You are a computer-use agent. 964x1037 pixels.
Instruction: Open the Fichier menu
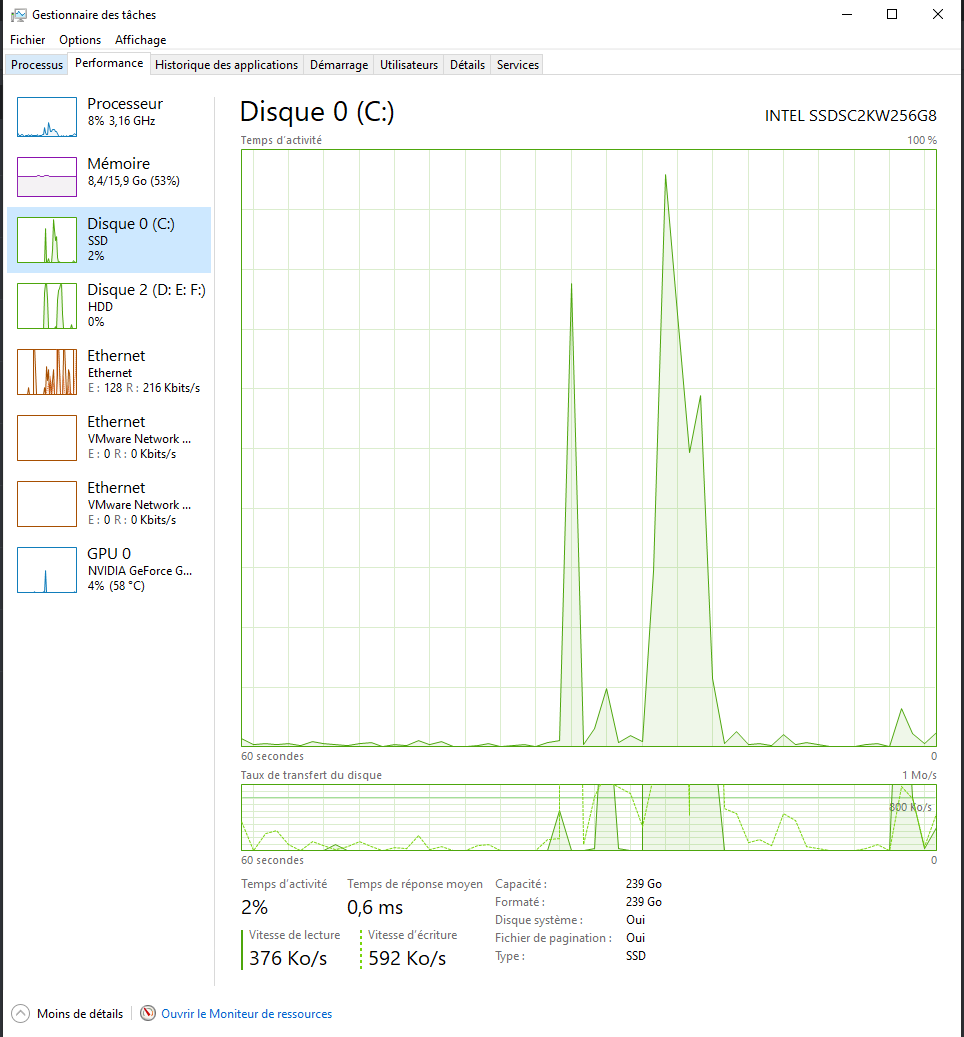[26, 40]
